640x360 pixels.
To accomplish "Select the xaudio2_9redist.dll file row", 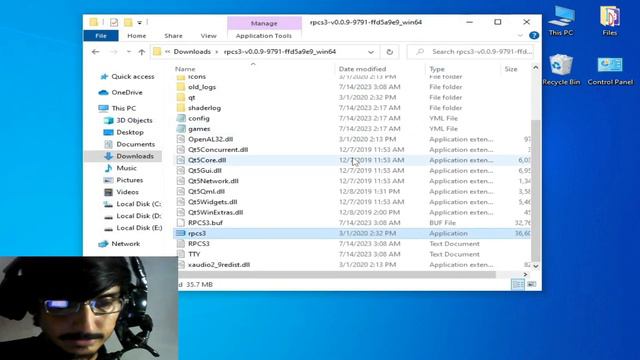I will point(353,264).
